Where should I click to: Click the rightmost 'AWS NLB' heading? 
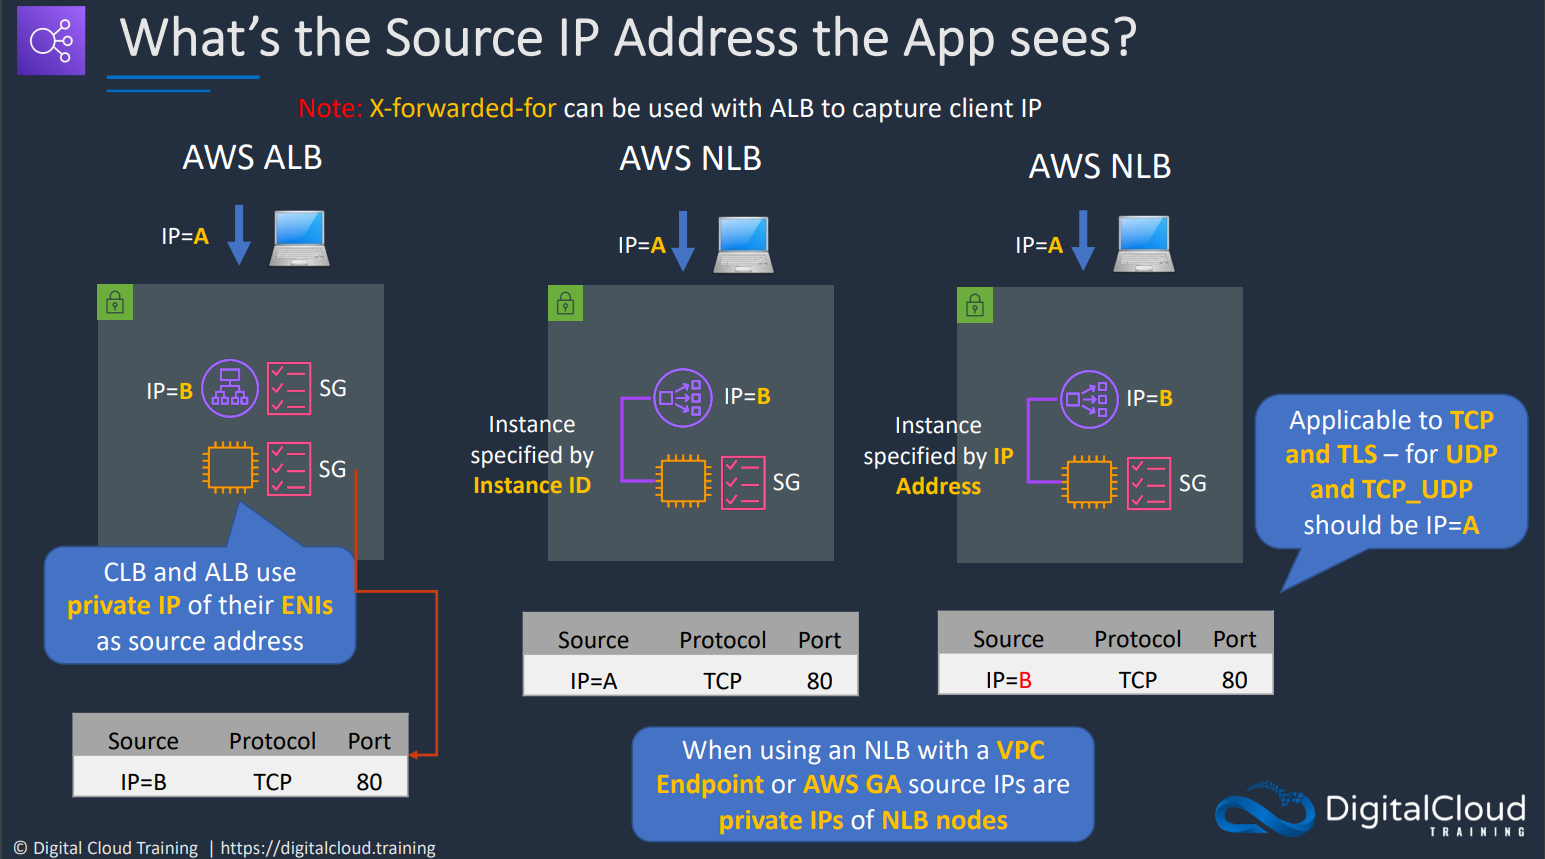pos(1100,166)
